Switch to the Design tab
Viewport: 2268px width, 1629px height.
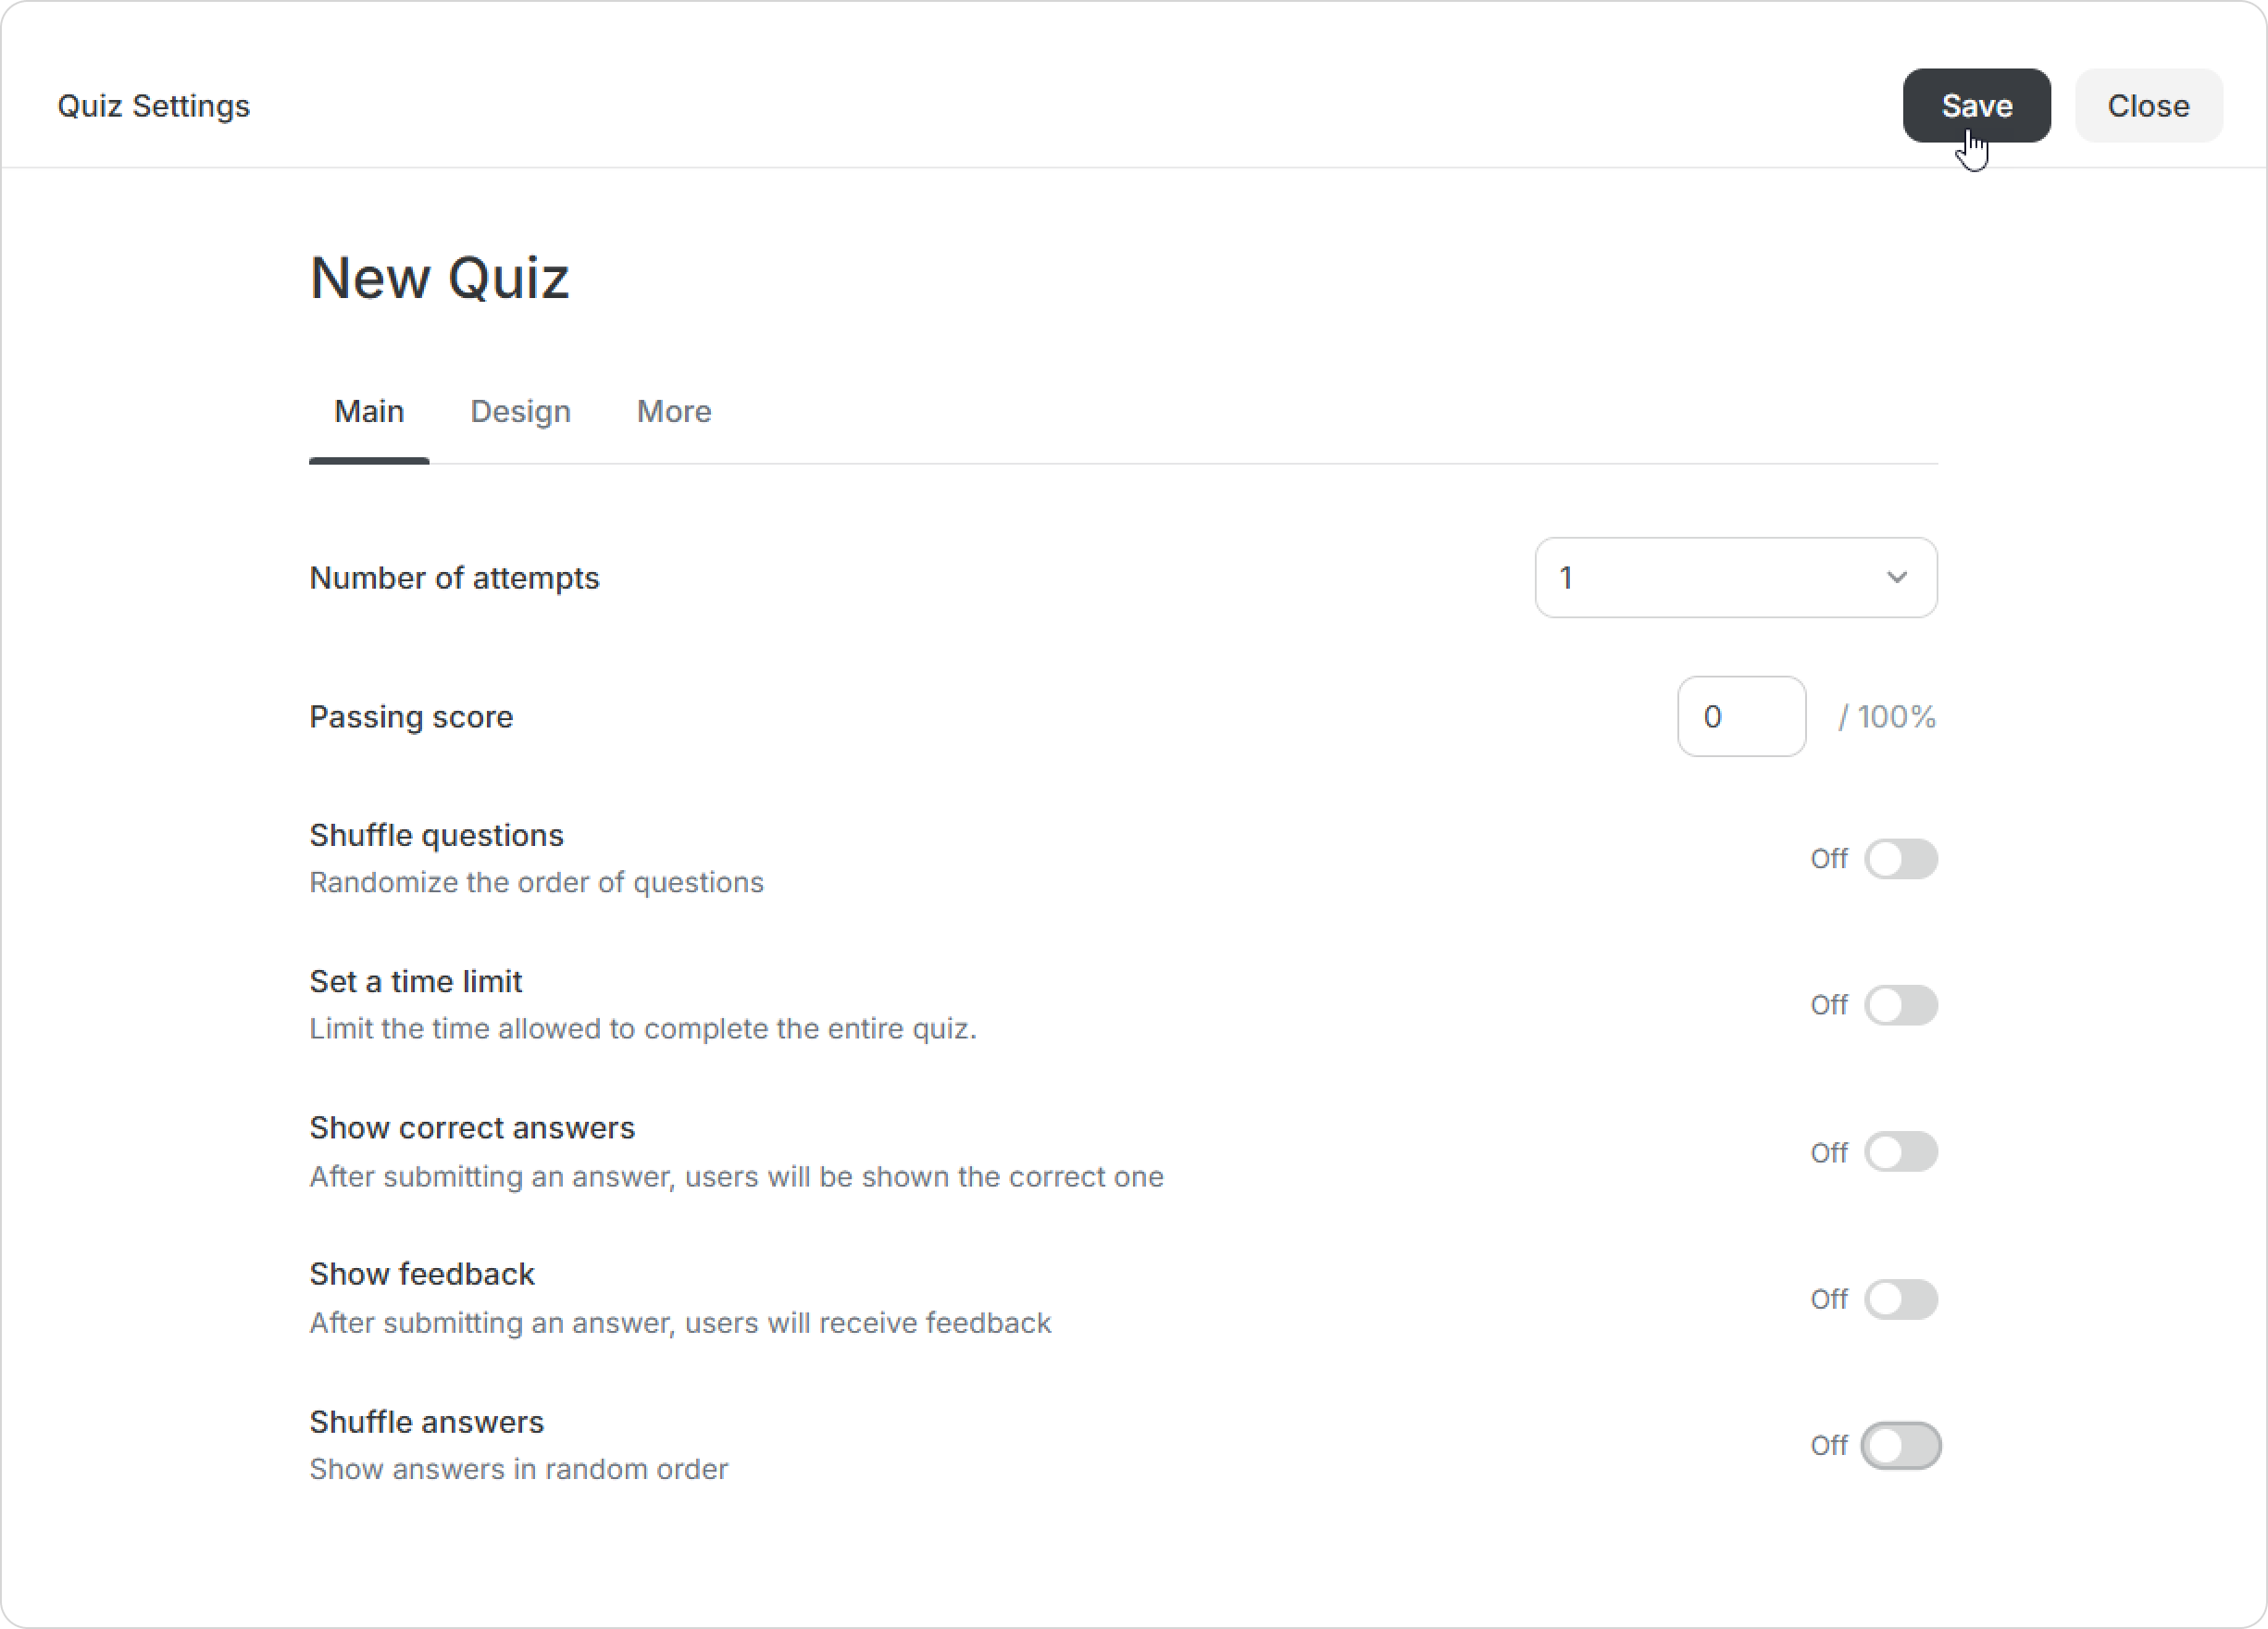tap(520, 411)
